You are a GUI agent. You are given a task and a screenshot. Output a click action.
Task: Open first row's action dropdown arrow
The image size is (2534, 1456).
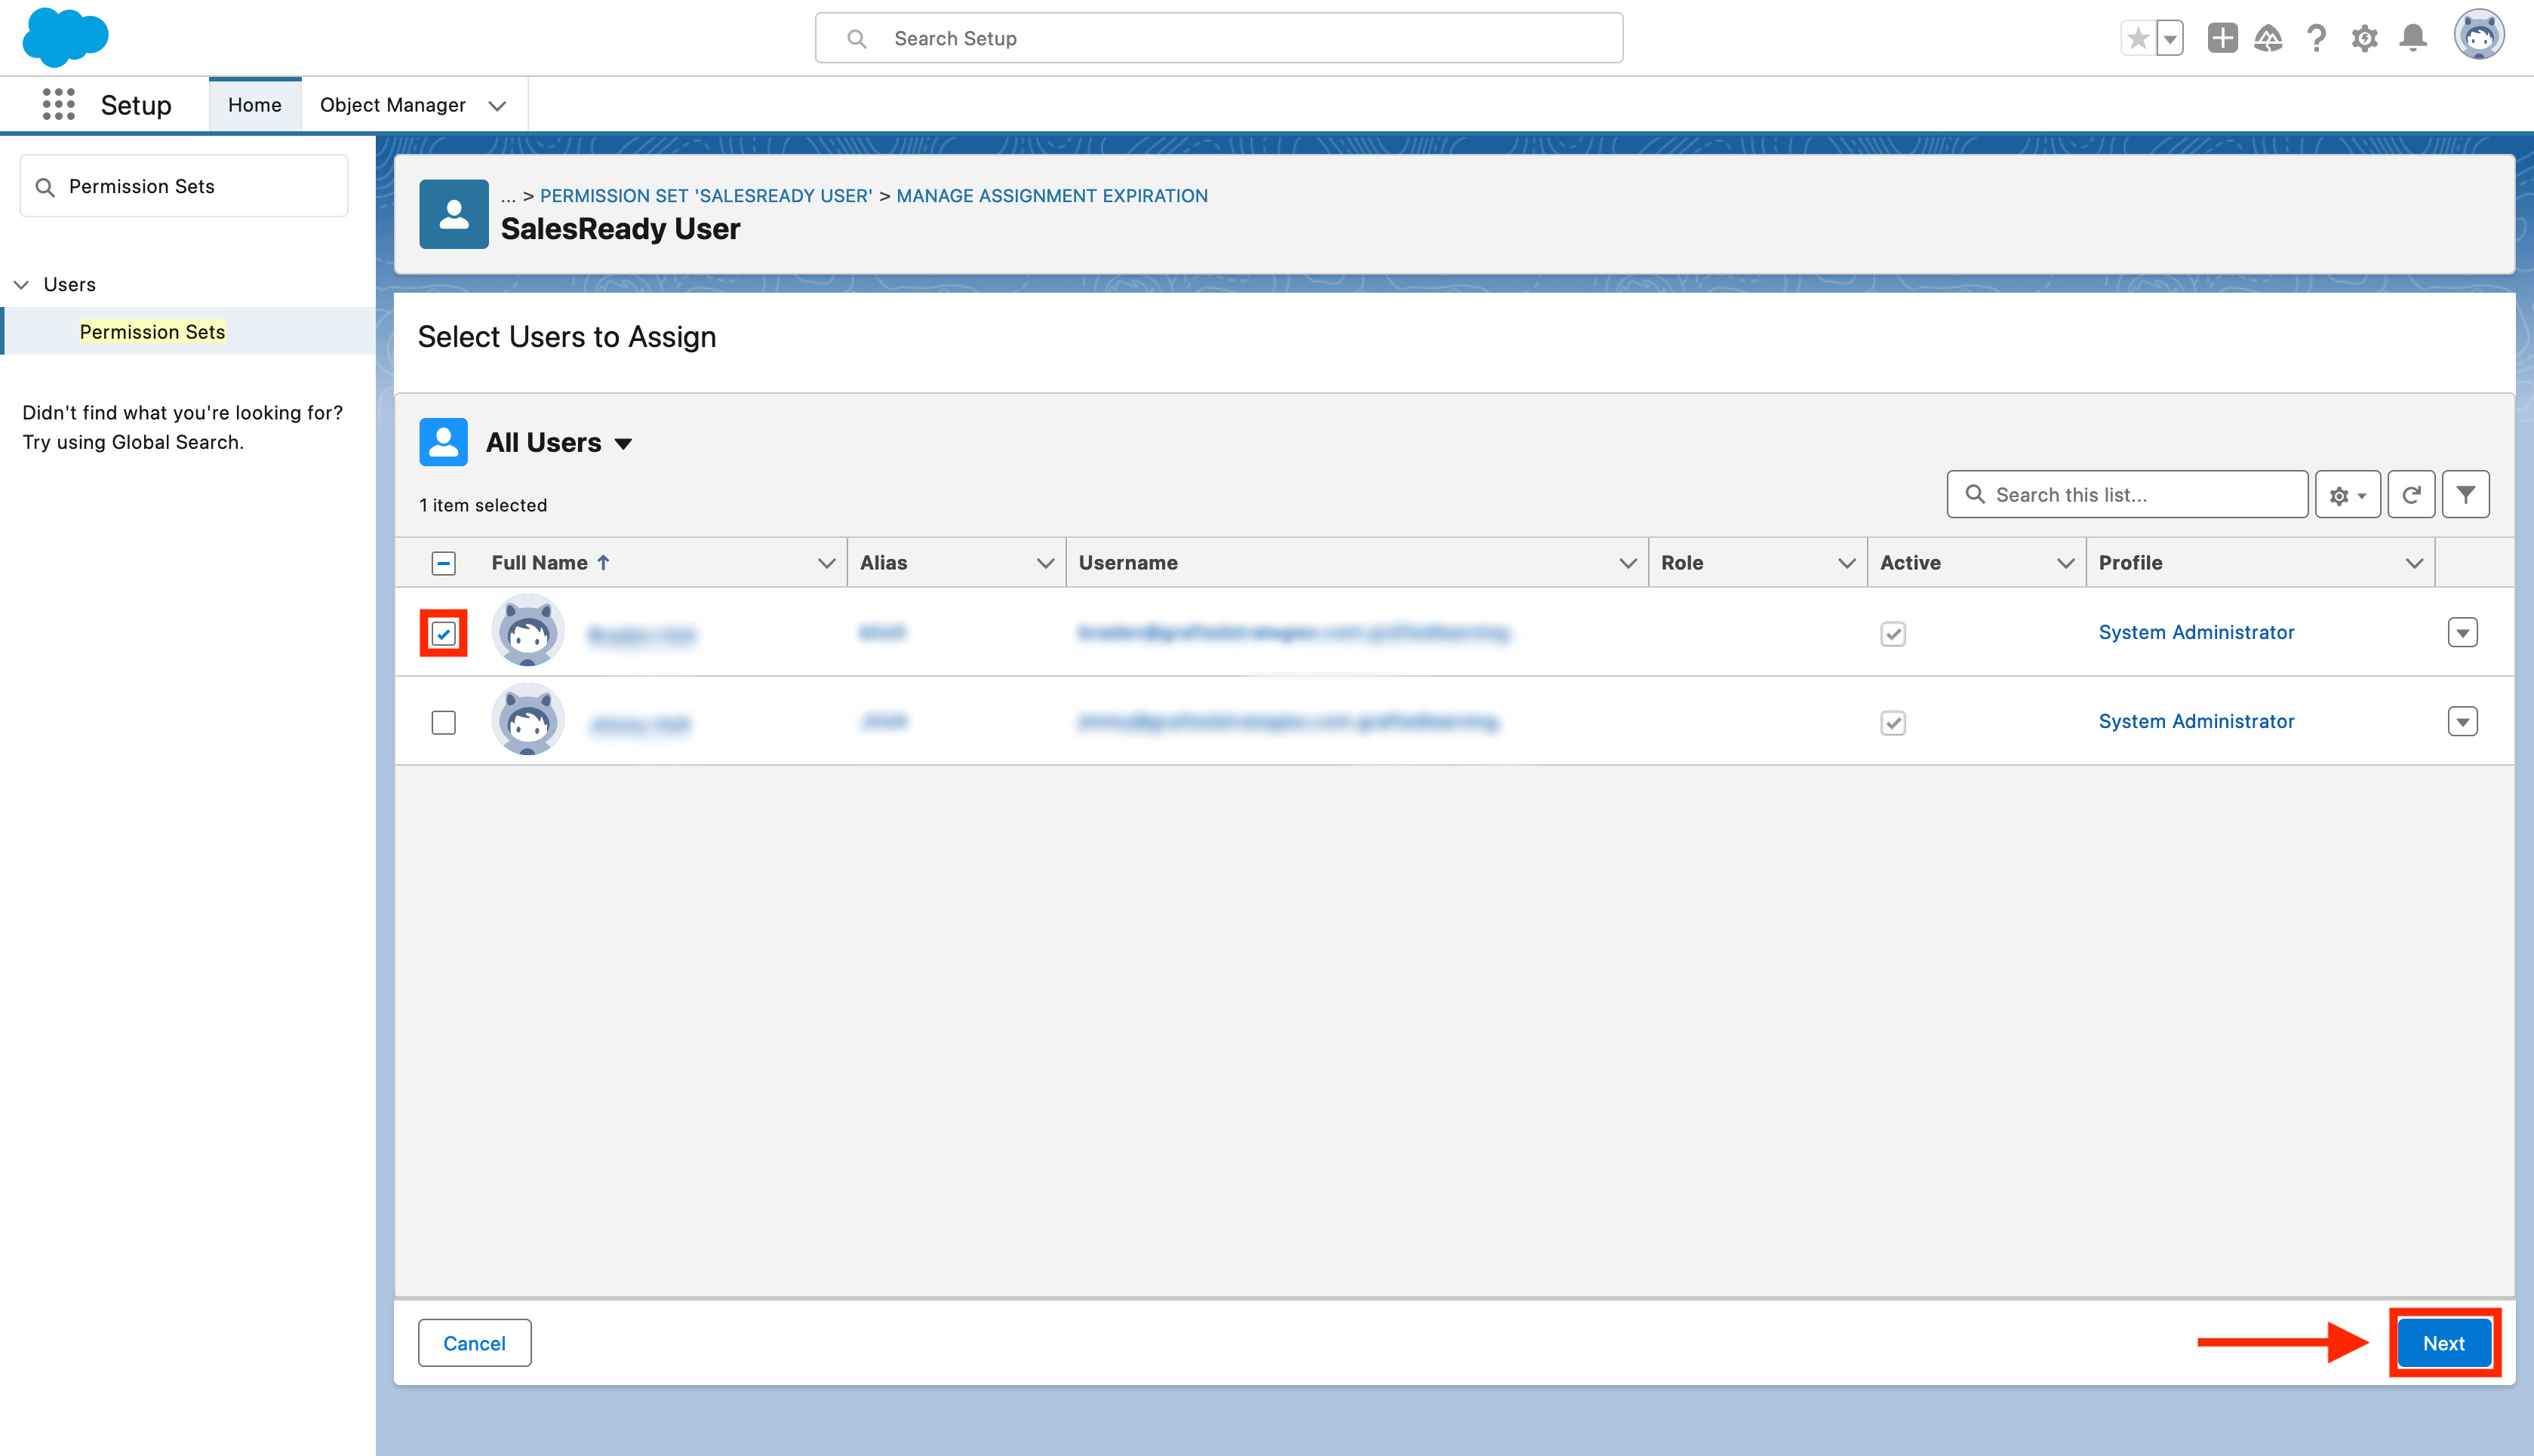(2462, 632)
